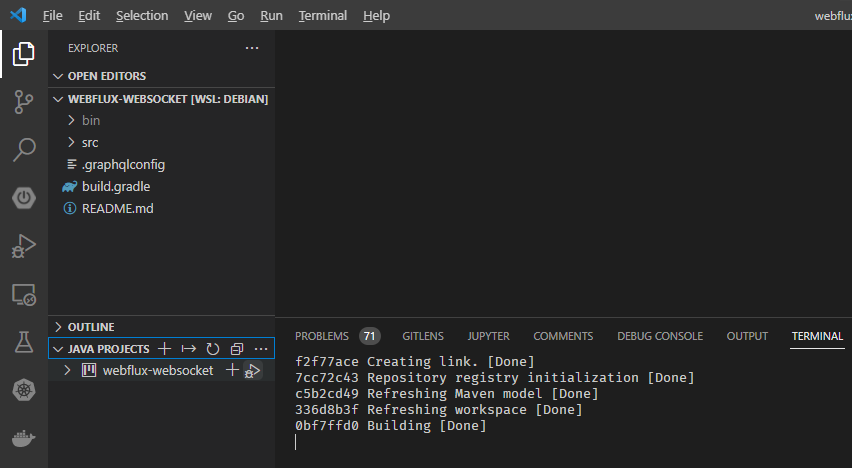Switch to the Output tab
This screenshot has width=852, height=468.
click(x=747, y=336)
